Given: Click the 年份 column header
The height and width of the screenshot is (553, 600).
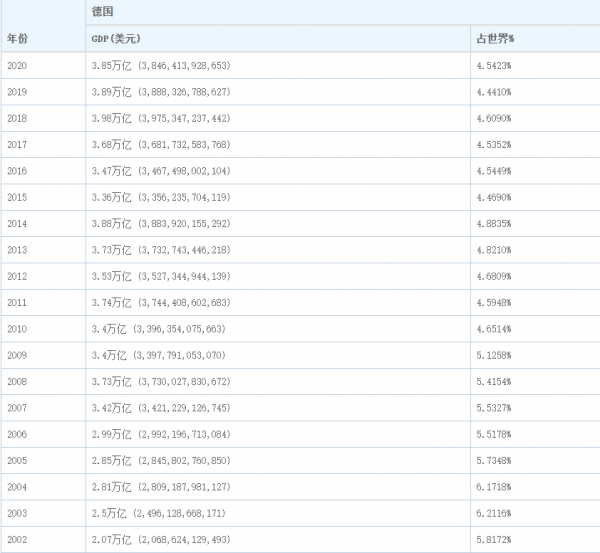Looking at the screenshot, I should point(18,39).
